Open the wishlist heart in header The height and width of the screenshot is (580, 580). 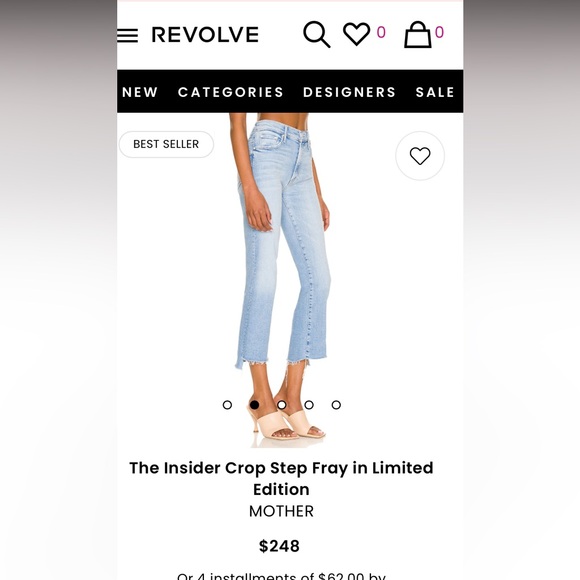[x=357, y=34]
